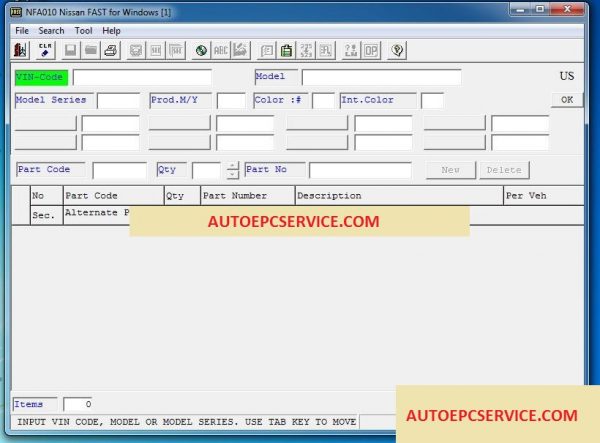Click the illustration icon right of ABC
The image size is (600, 443).
coord(240,50)
